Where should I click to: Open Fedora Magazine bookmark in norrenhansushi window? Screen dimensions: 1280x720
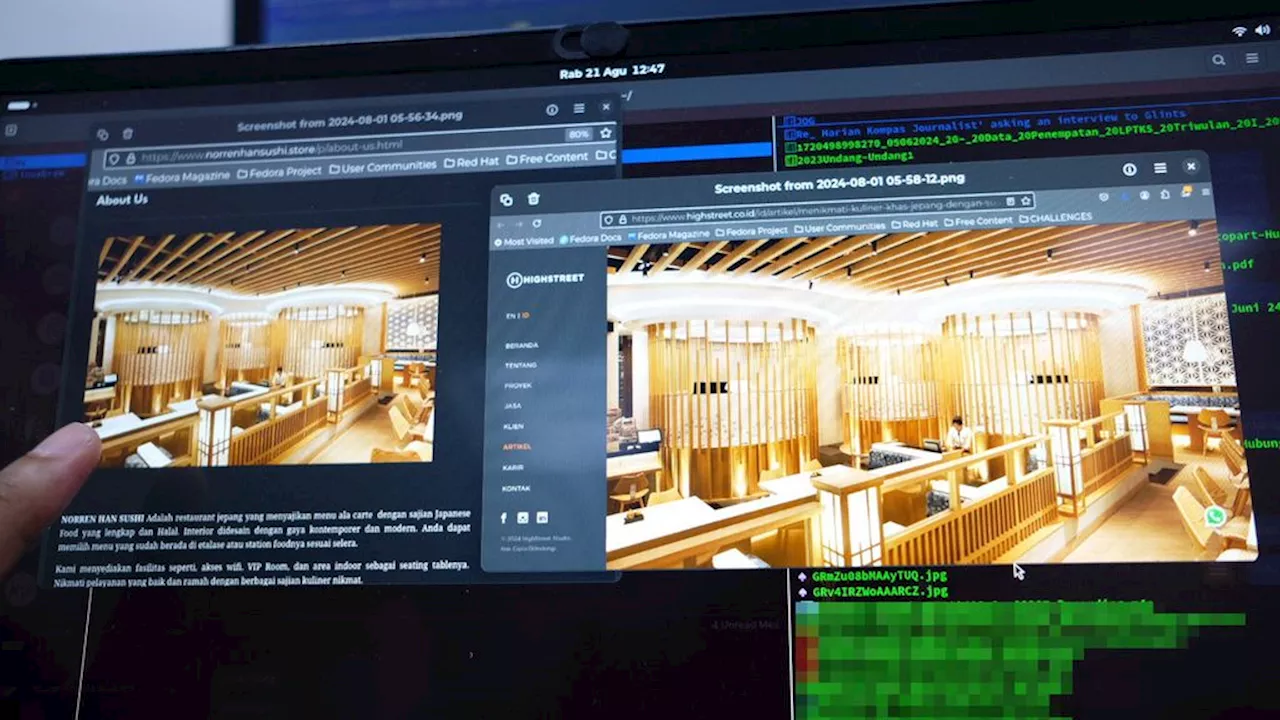(182, 177)
